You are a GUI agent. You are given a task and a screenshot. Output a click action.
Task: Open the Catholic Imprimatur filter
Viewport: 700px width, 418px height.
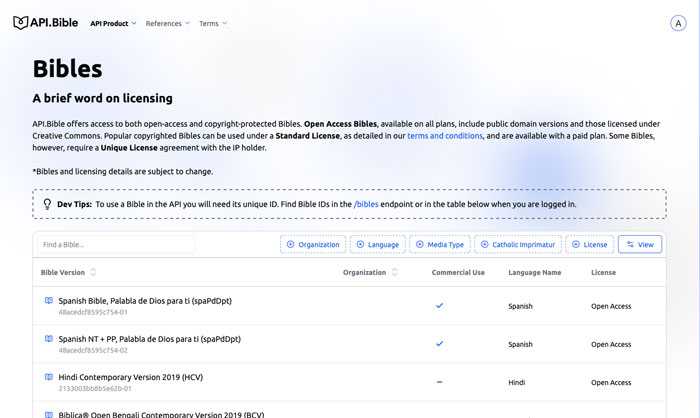coord(518,244)
